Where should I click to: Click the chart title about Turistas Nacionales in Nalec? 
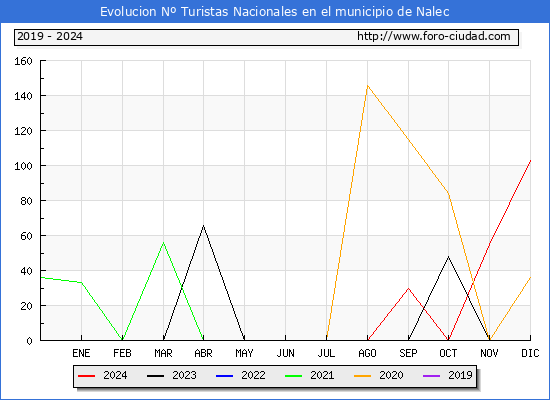(x=275, y=12)
